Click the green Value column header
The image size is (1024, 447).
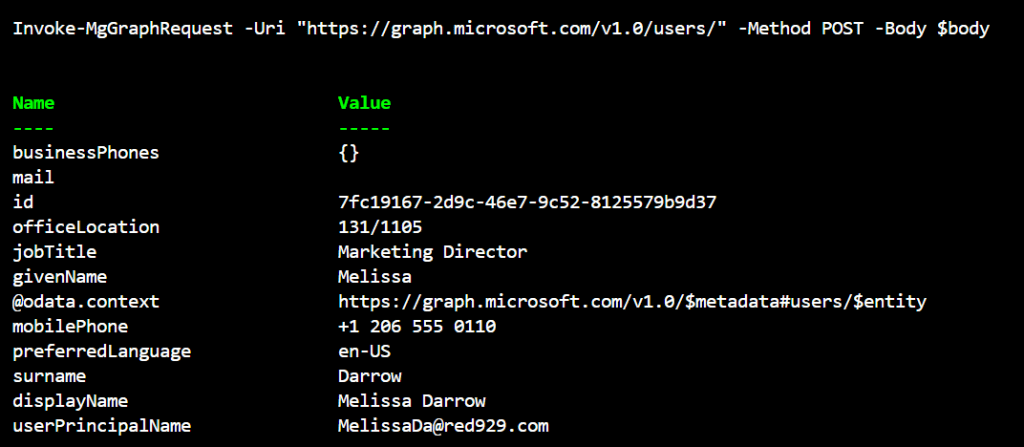tap(364, 103)
